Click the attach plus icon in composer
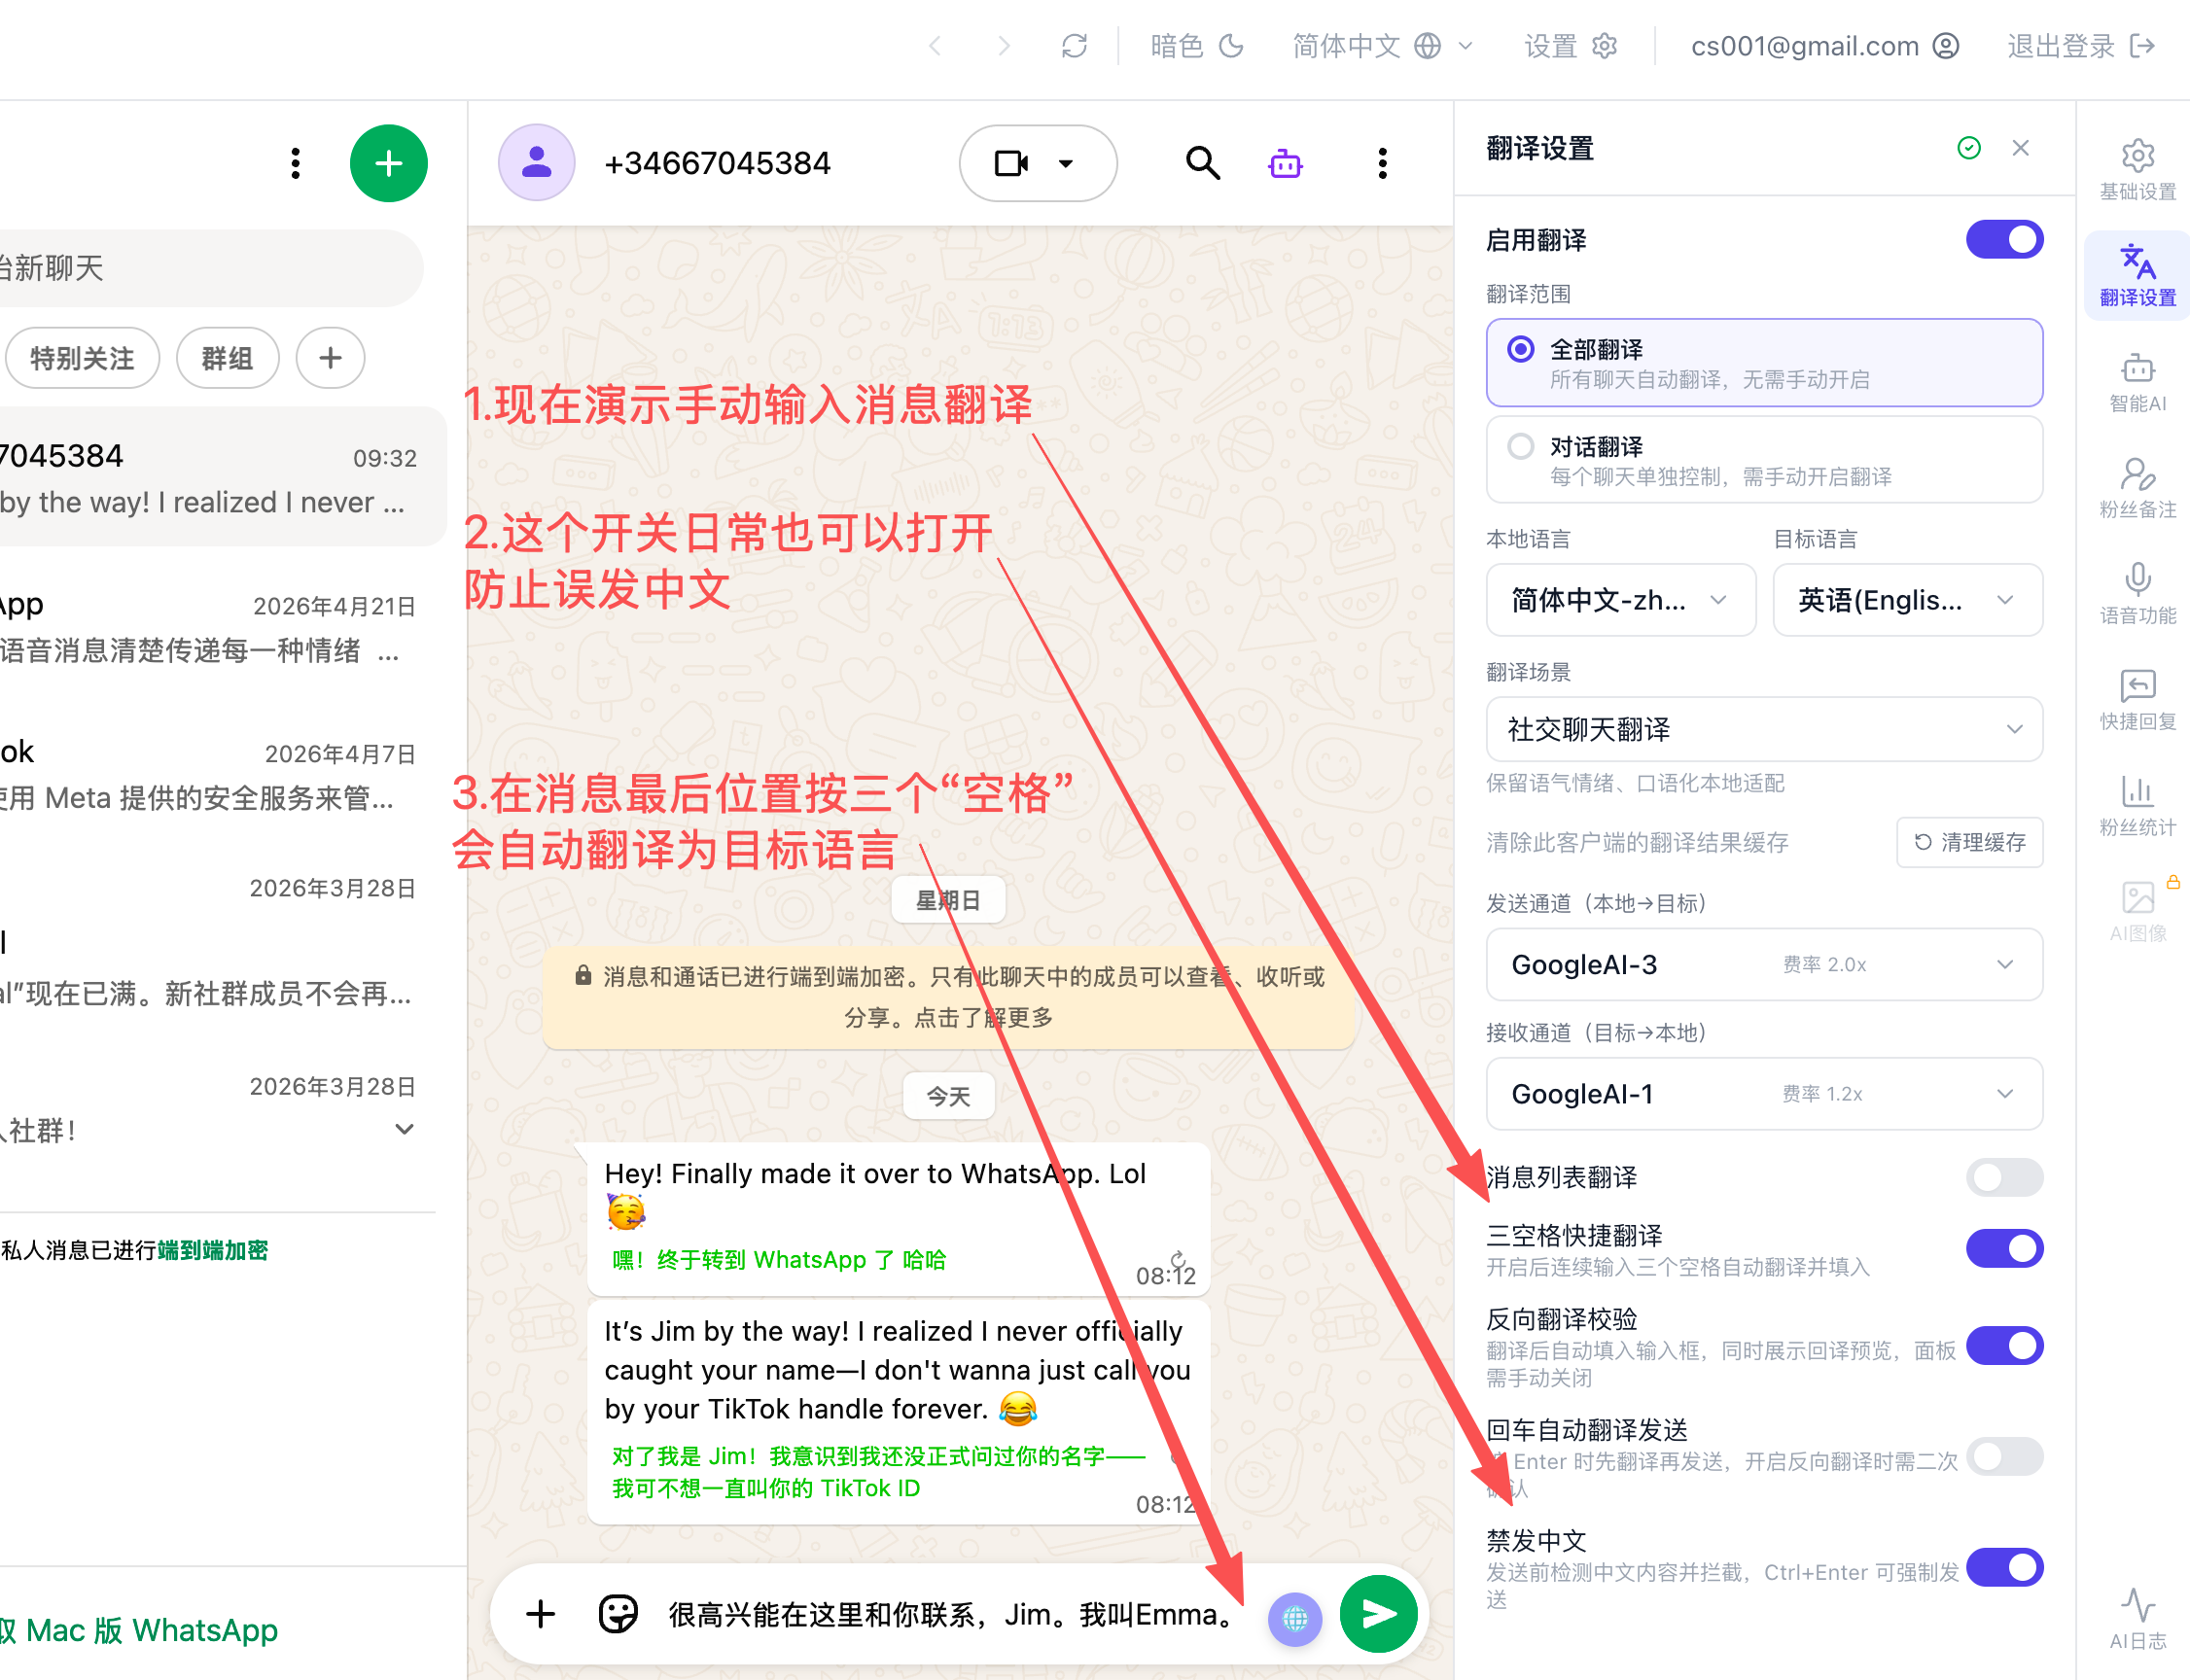2190x1680 pixels. click(540, 1613)
